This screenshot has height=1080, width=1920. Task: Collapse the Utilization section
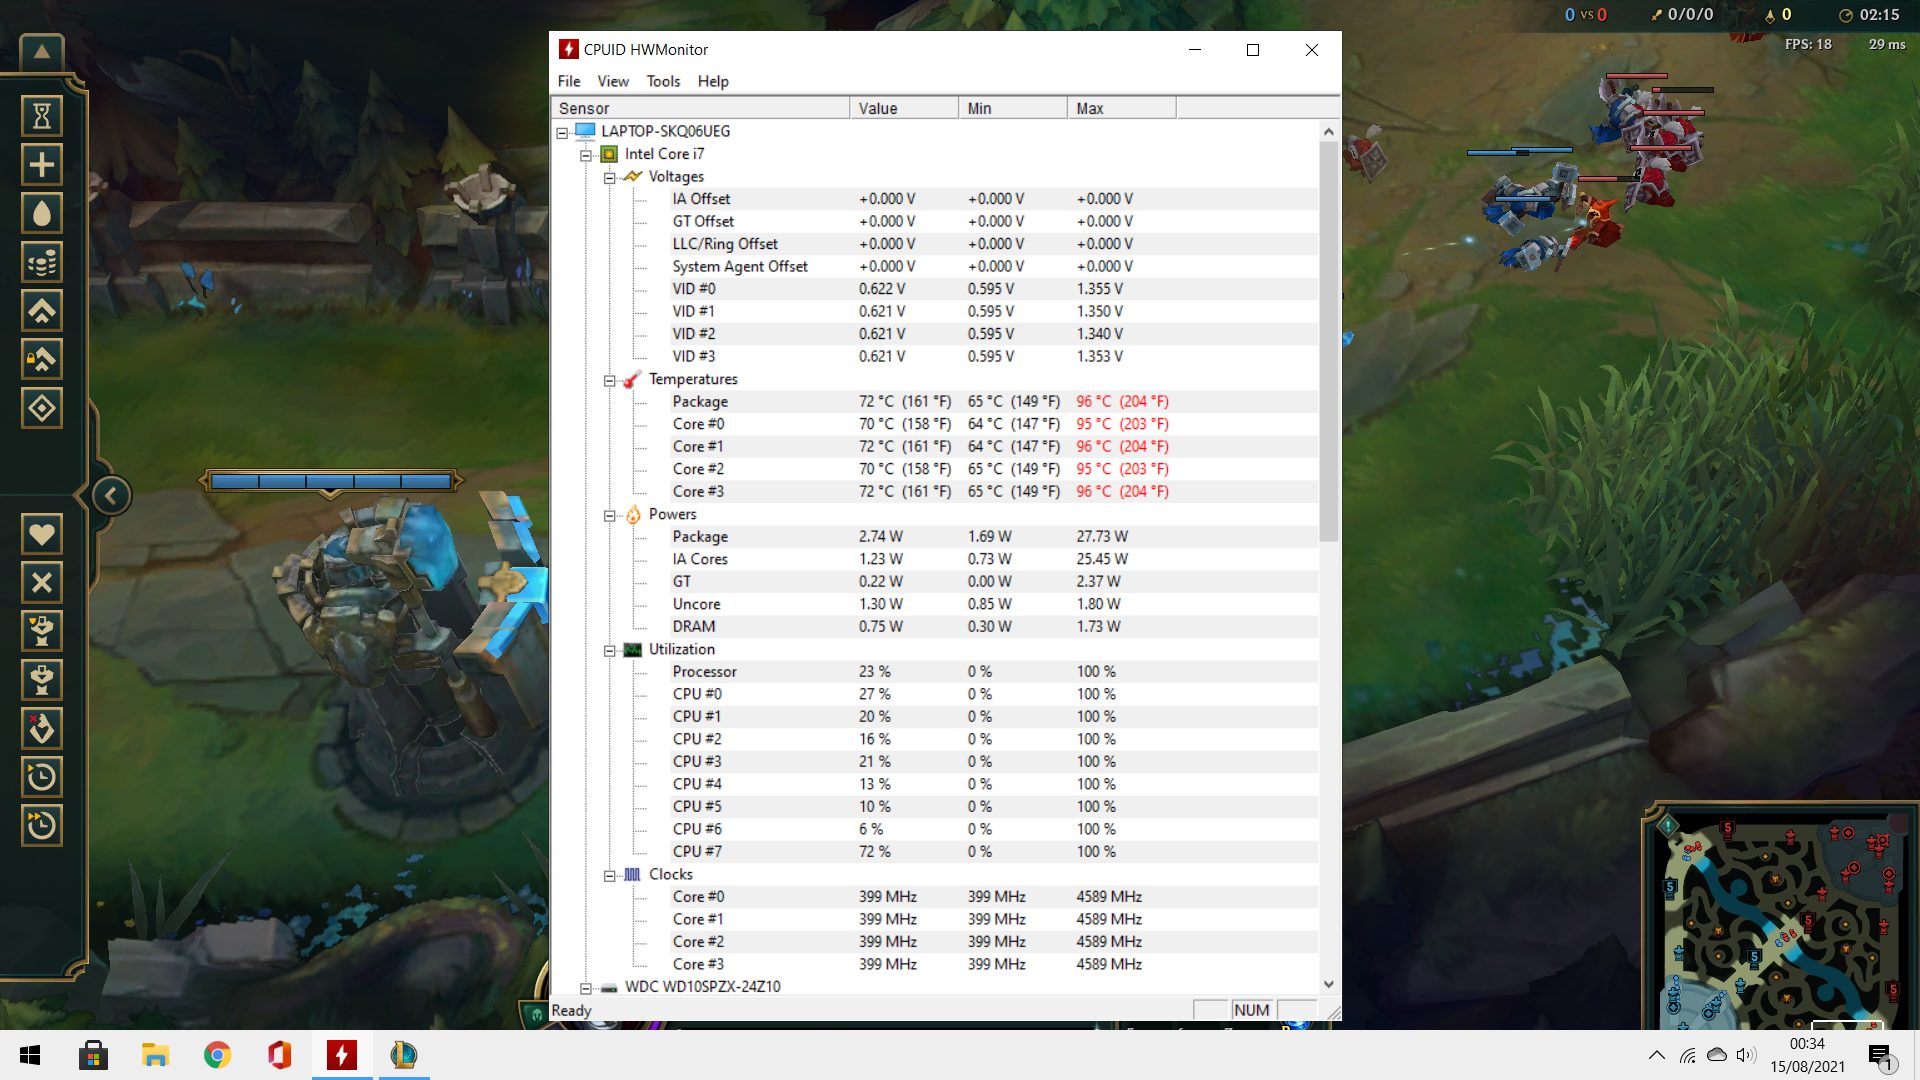(609, 651)
